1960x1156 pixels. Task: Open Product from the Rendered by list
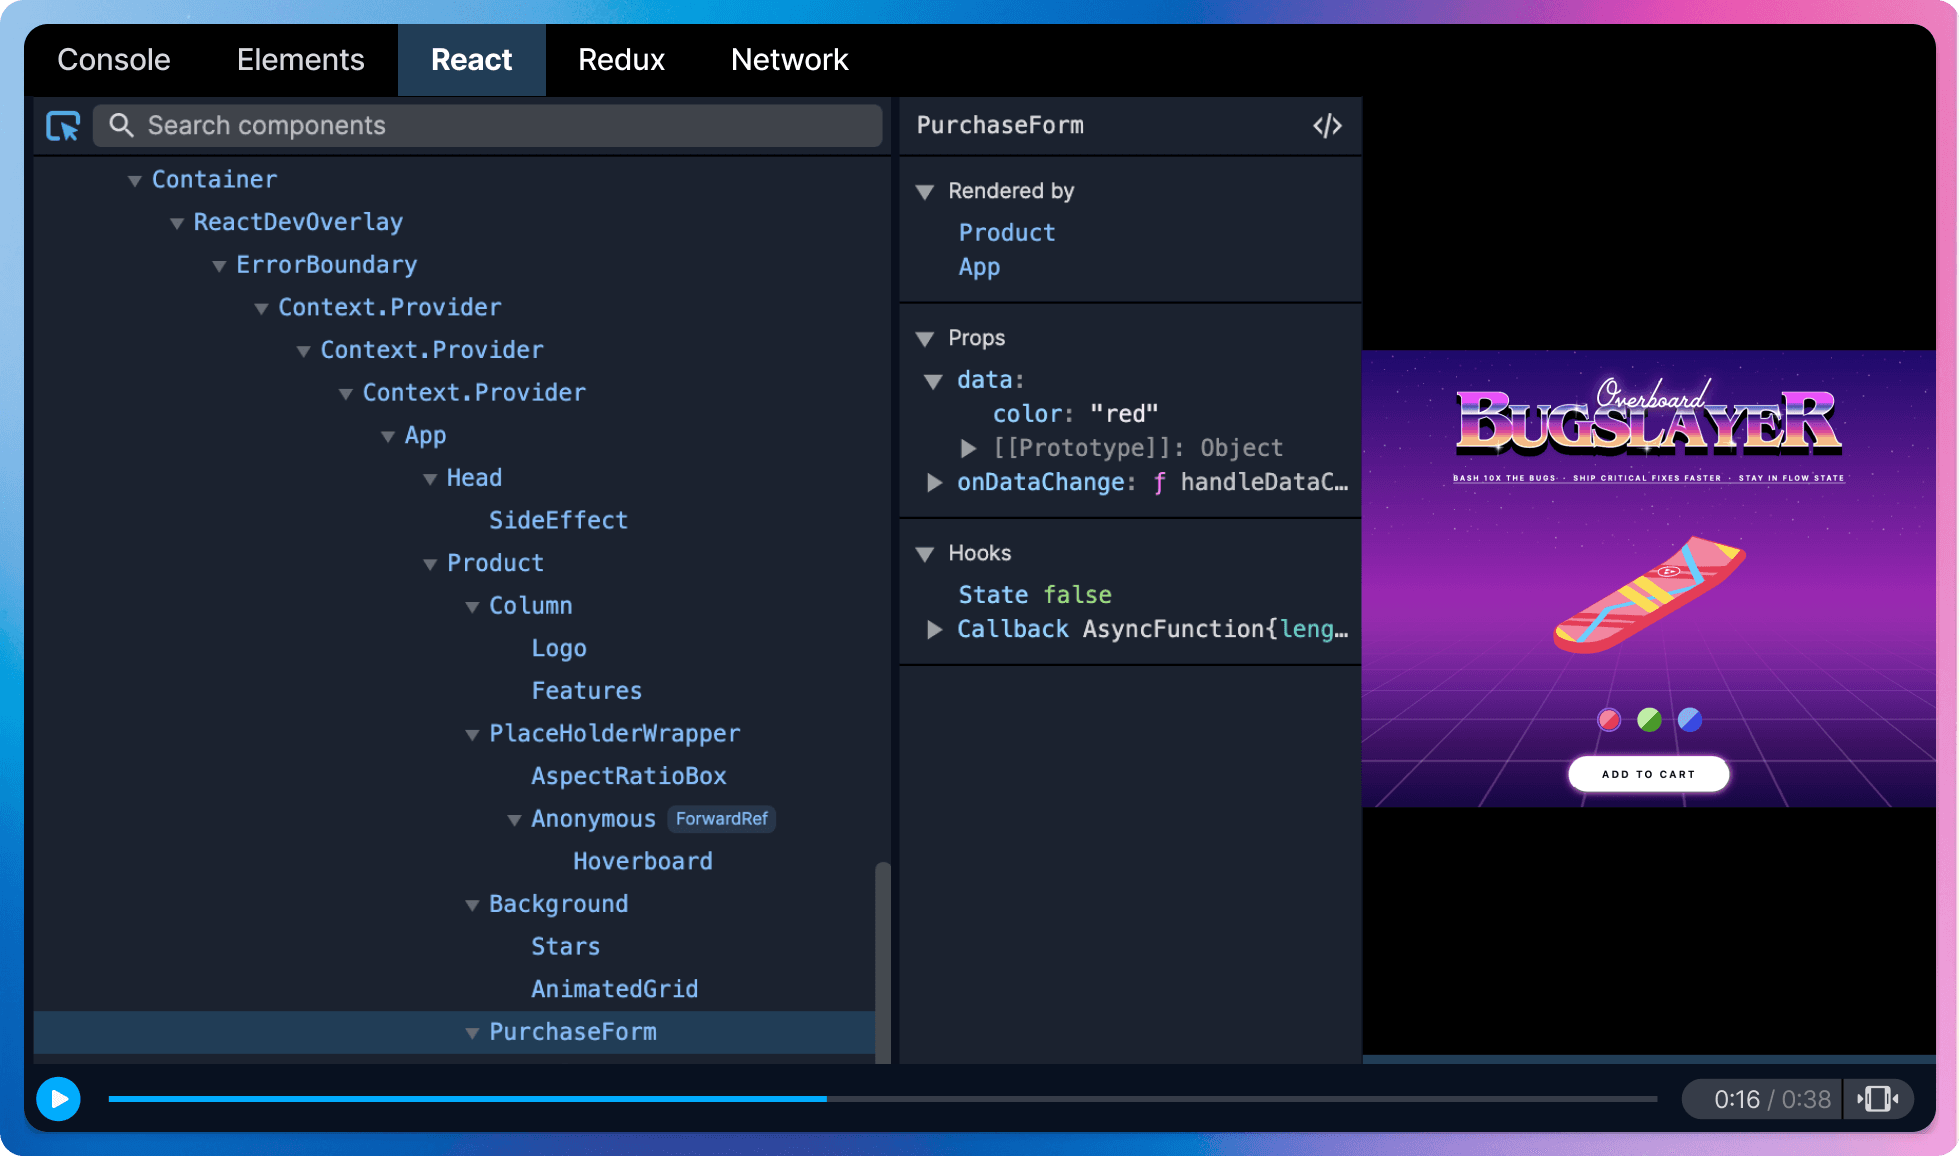(1006, 232)
